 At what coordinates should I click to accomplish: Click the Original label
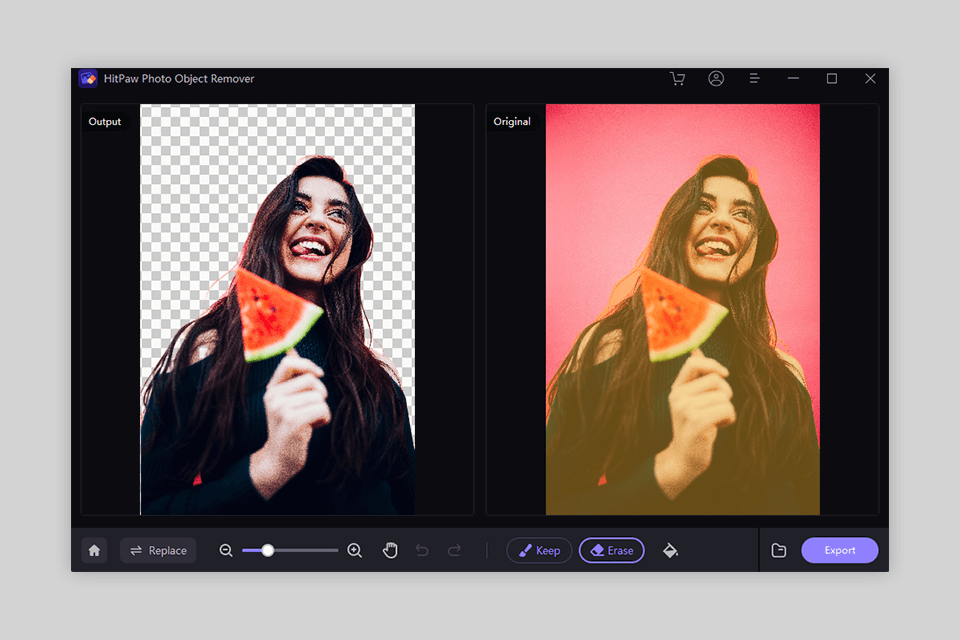pos(512,121)
